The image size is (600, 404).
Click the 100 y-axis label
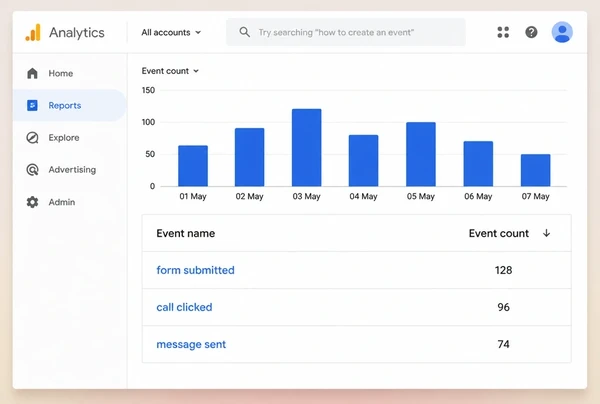[x=148, y=122]
